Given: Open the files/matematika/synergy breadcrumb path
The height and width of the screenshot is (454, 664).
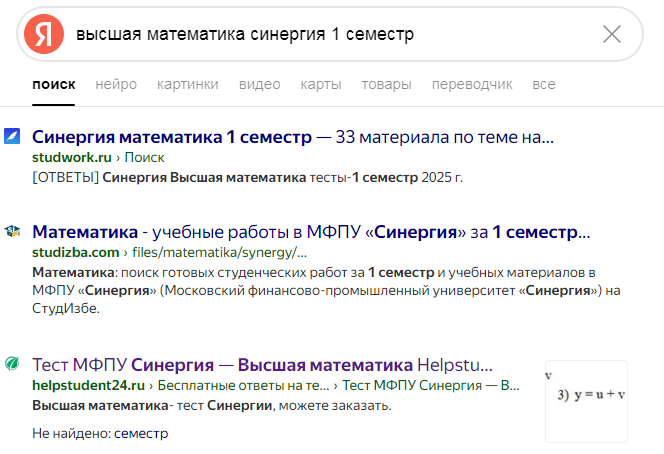Looking at the screenshot, I should point(220,252).
